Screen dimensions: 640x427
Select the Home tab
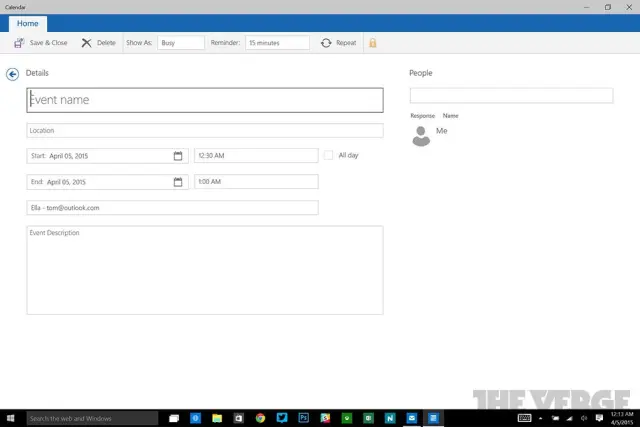pos(27,24)
